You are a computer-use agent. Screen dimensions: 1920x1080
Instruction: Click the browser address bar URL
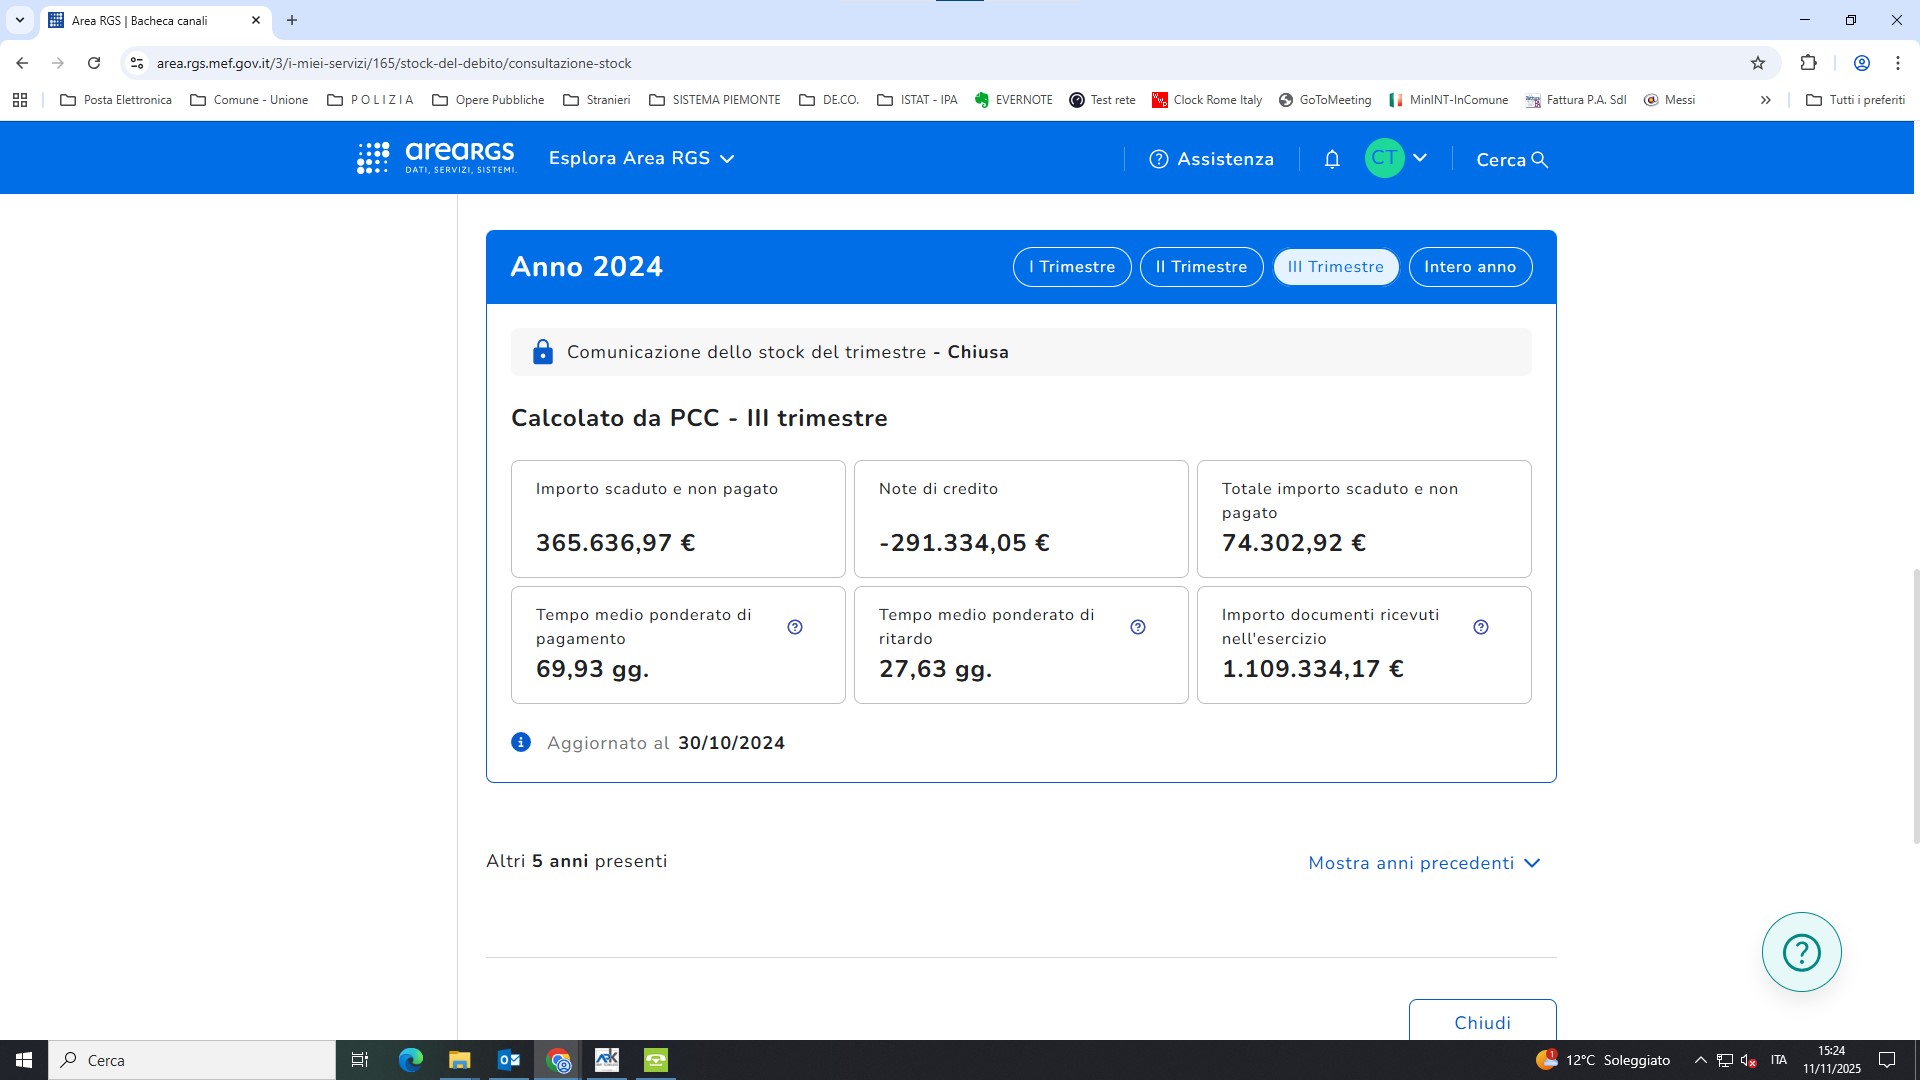pyautogui.click(x=394, y=63)
